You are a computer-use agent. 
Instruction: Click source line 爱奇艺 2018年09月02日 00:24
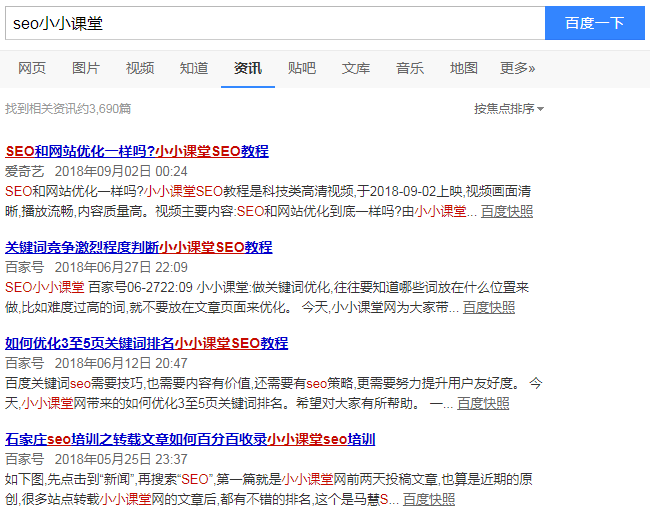tap(96, 171)
